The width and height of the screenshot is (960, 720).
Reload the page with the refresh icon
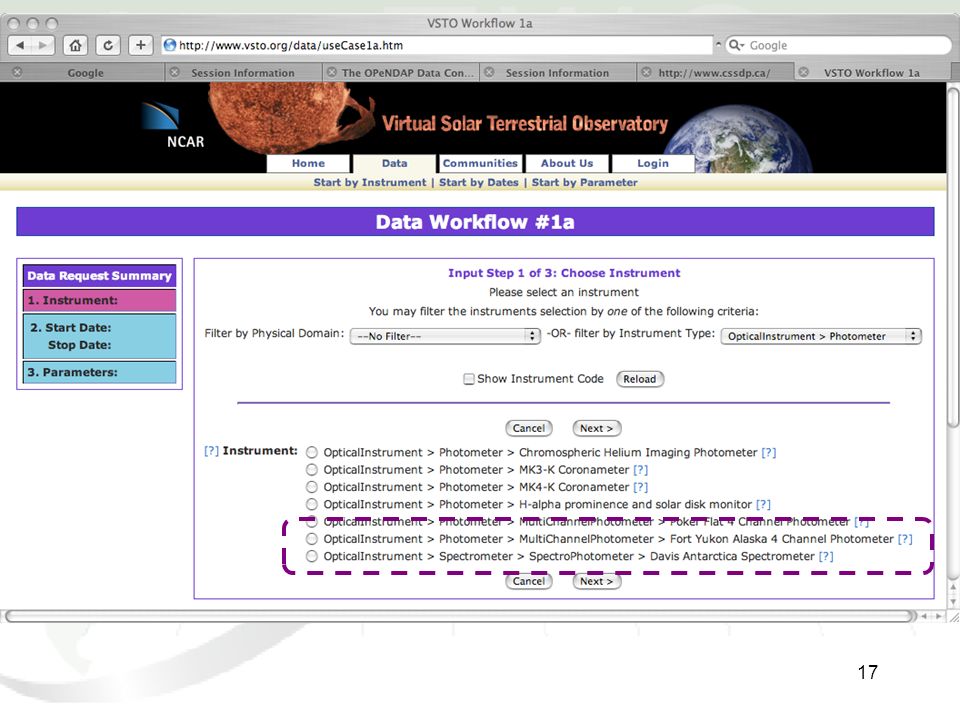(108, 45)
